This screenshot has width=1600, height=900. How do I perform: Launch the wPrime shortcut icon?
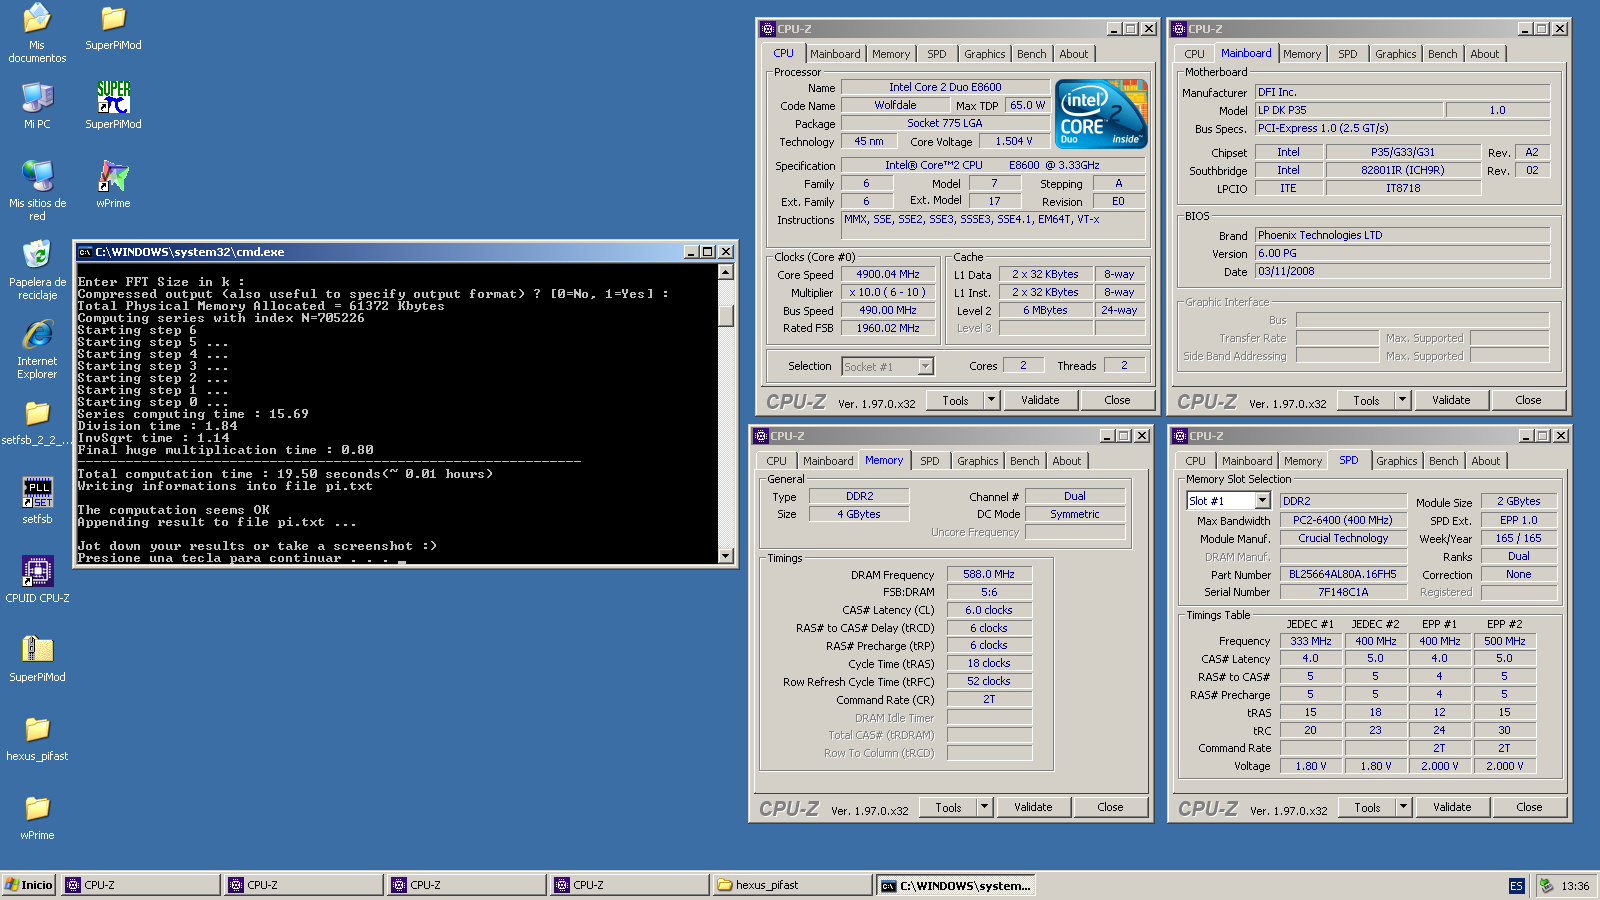(113, 176)
